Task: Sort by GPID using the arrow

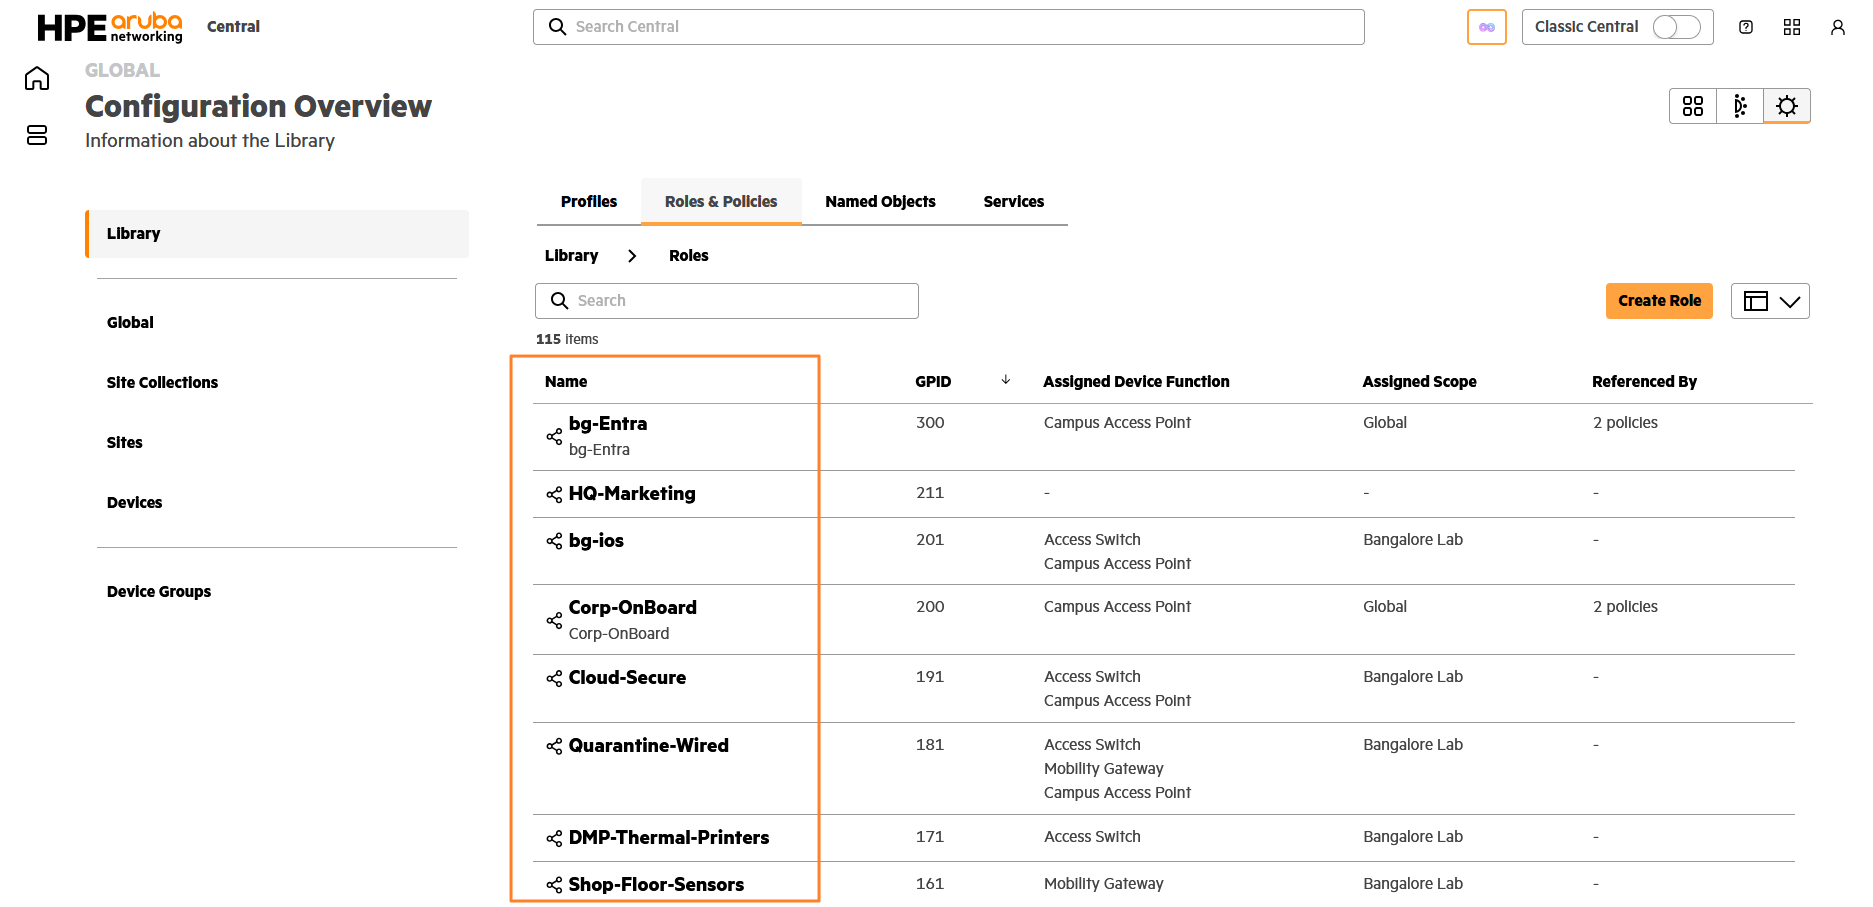Action: coord(1006,380)
